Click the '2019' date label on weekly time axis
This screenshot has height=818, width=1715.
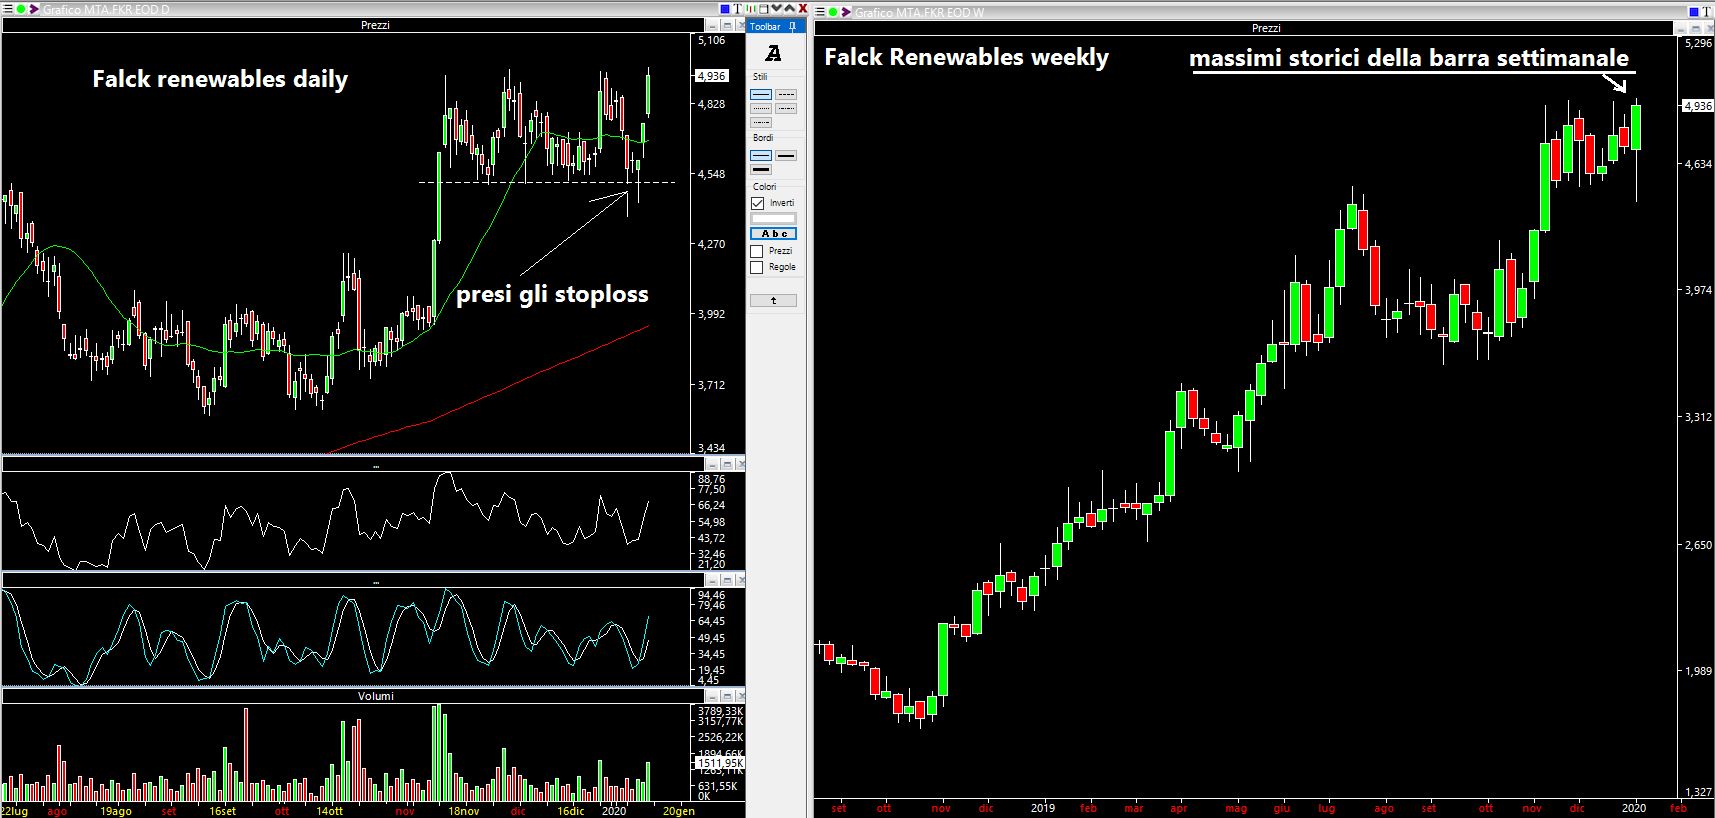click(1043, 808)
